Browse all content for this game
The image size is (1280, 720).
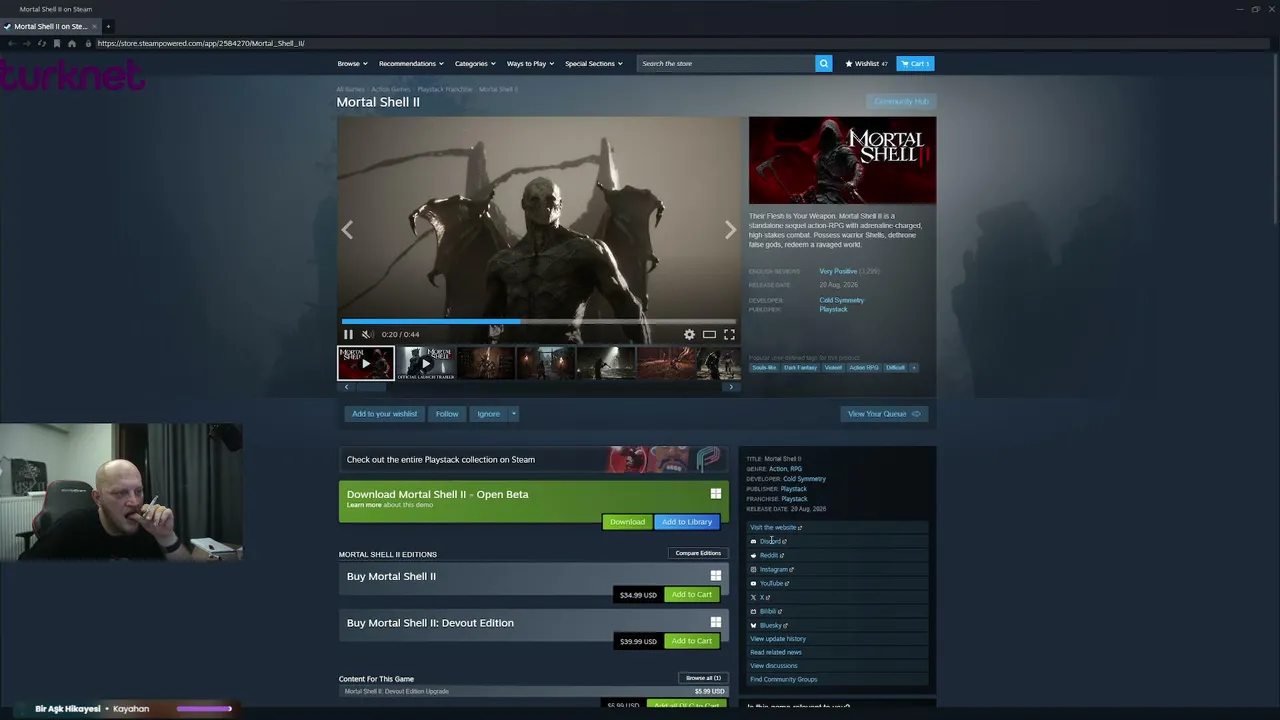[x=703, y=678]
